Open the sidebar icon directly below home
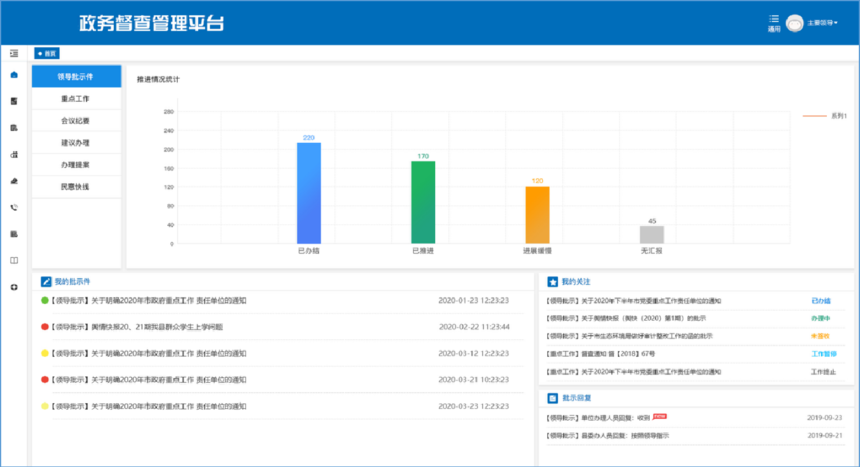 coord(14,101)
